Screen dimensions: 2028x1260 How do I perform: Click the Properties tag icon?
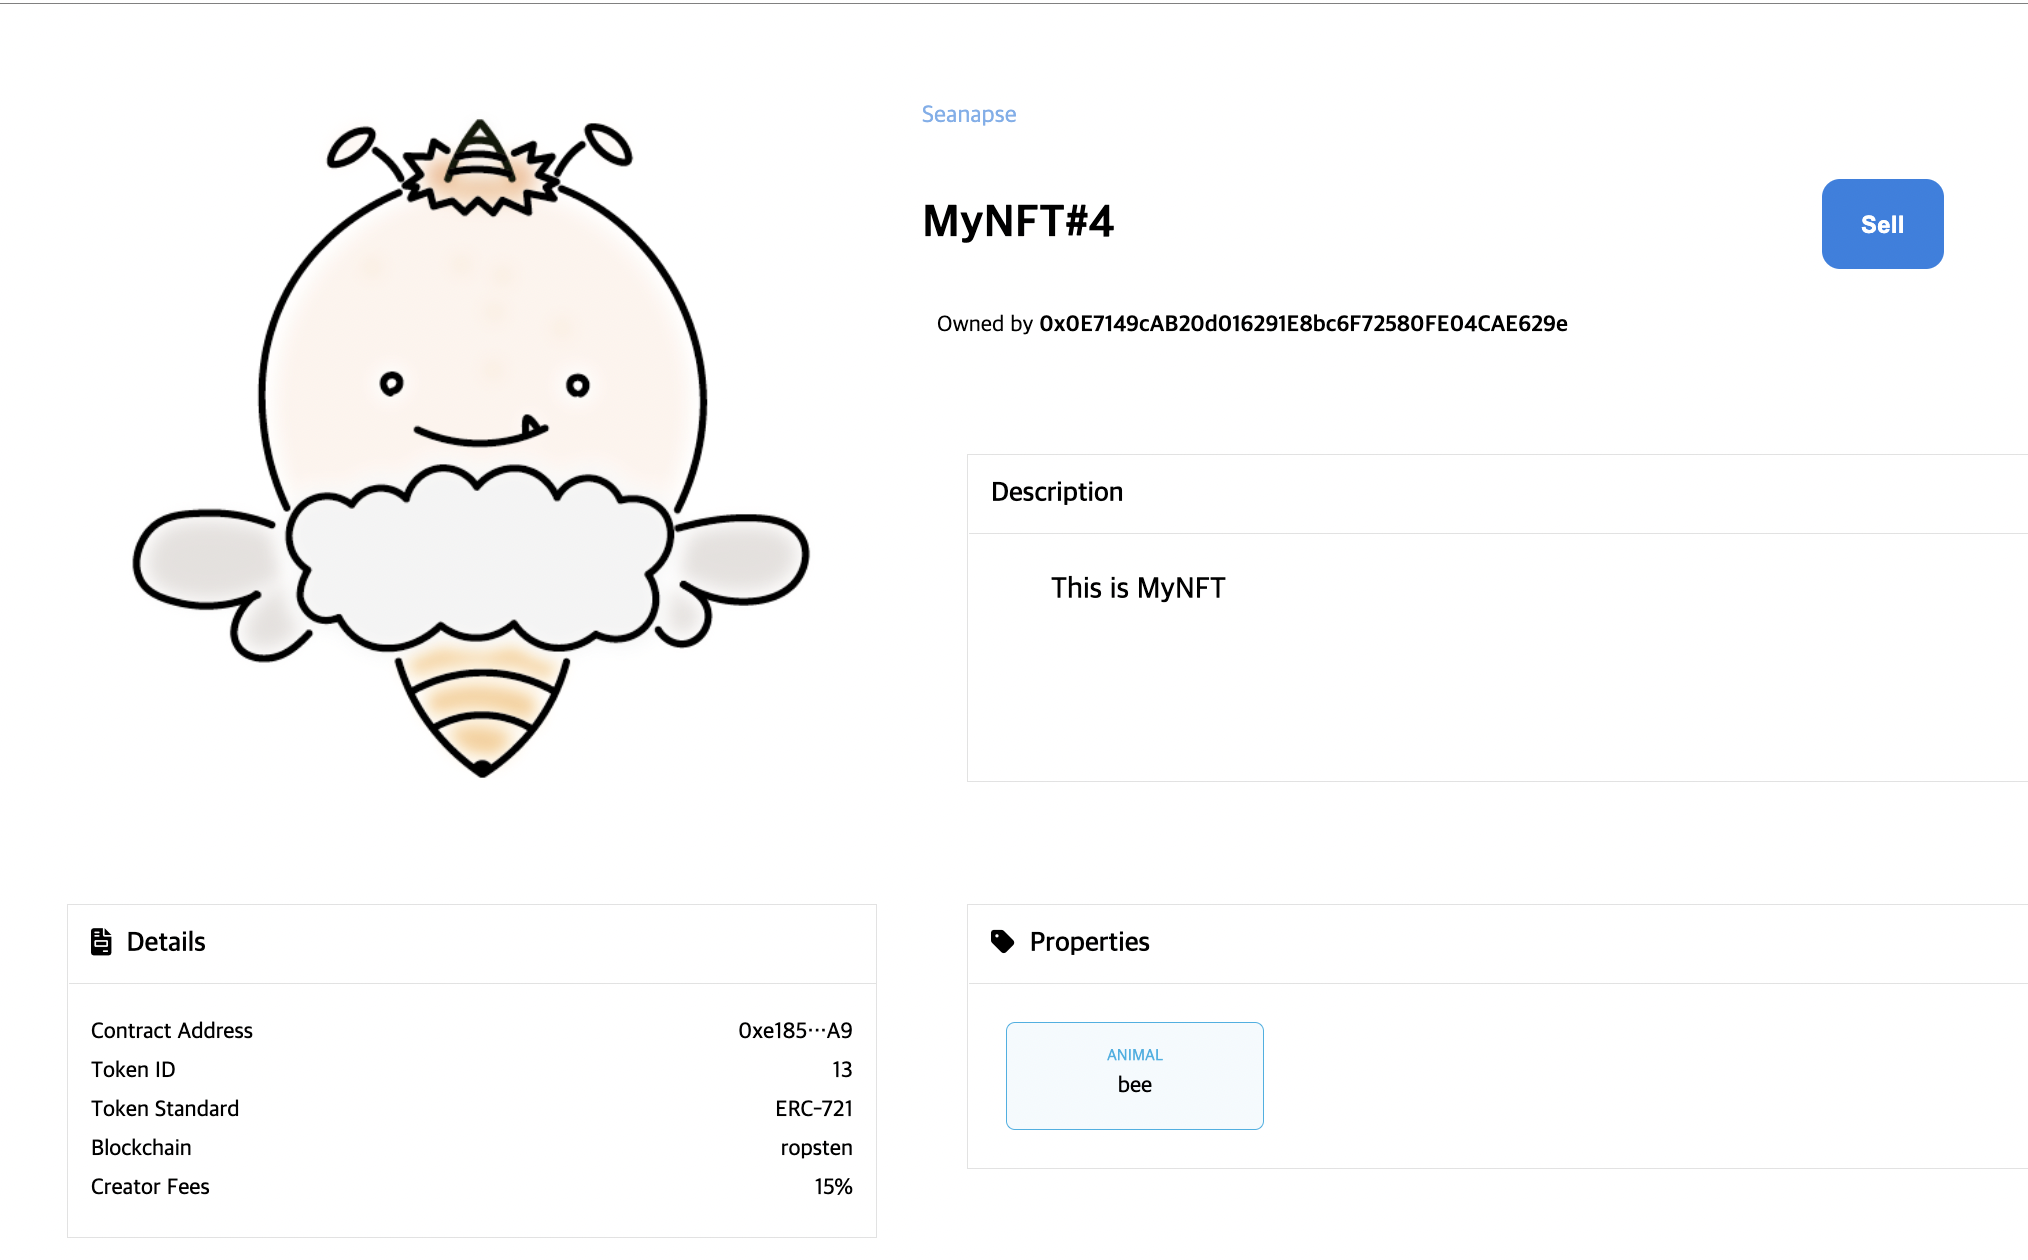click(x=1002, y=941)
